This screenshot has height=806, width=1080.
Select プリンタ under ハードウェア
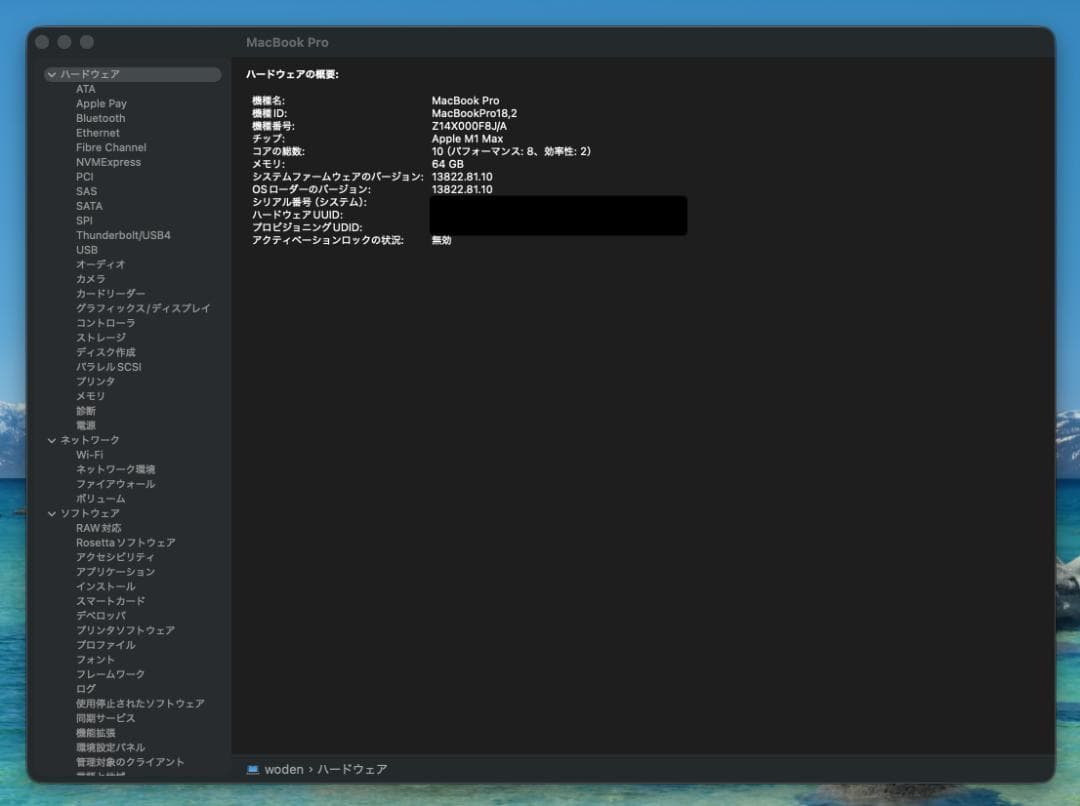point(96,382)
